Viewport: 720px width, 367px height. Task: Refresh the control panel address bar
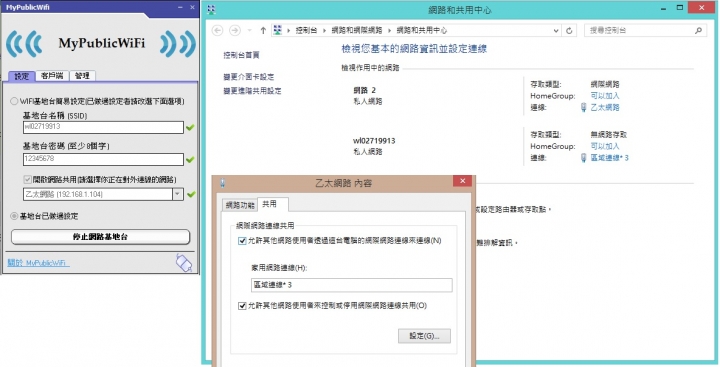(x=569, y=31)
